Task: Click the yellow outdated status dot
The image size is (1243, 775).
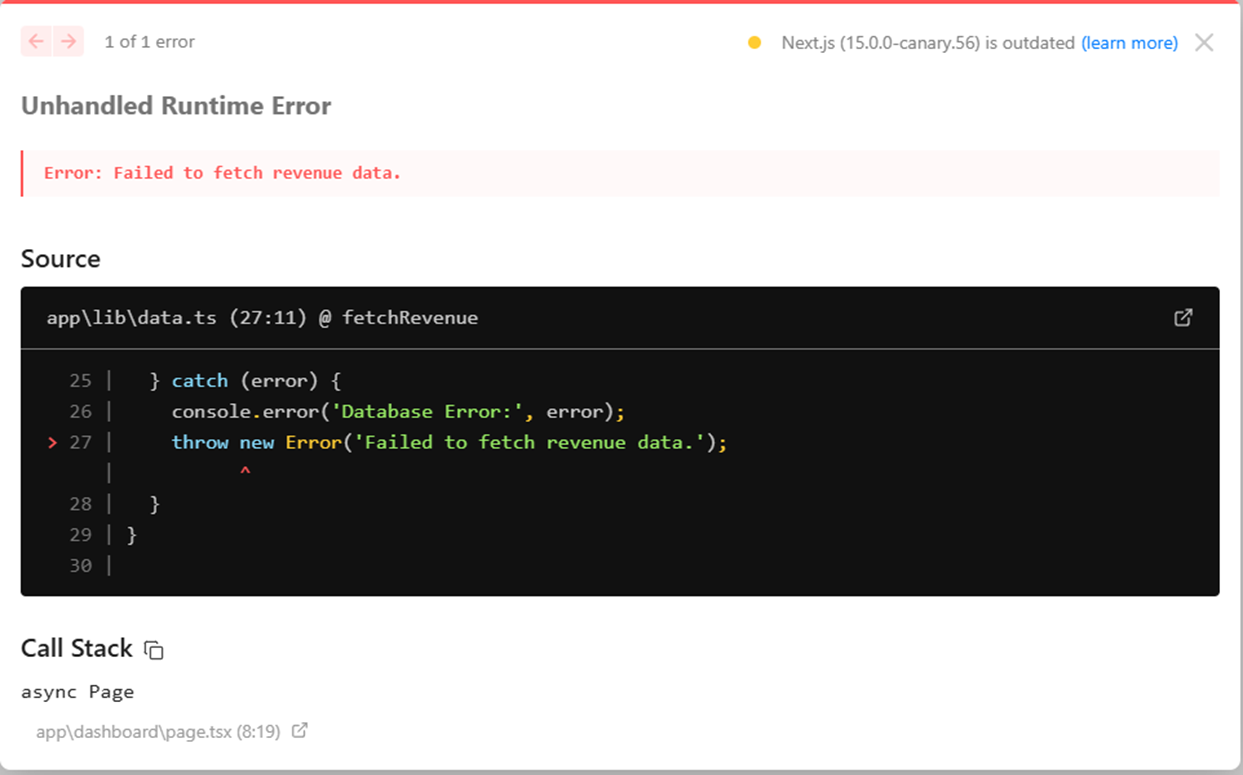Action: click(754, 43)
